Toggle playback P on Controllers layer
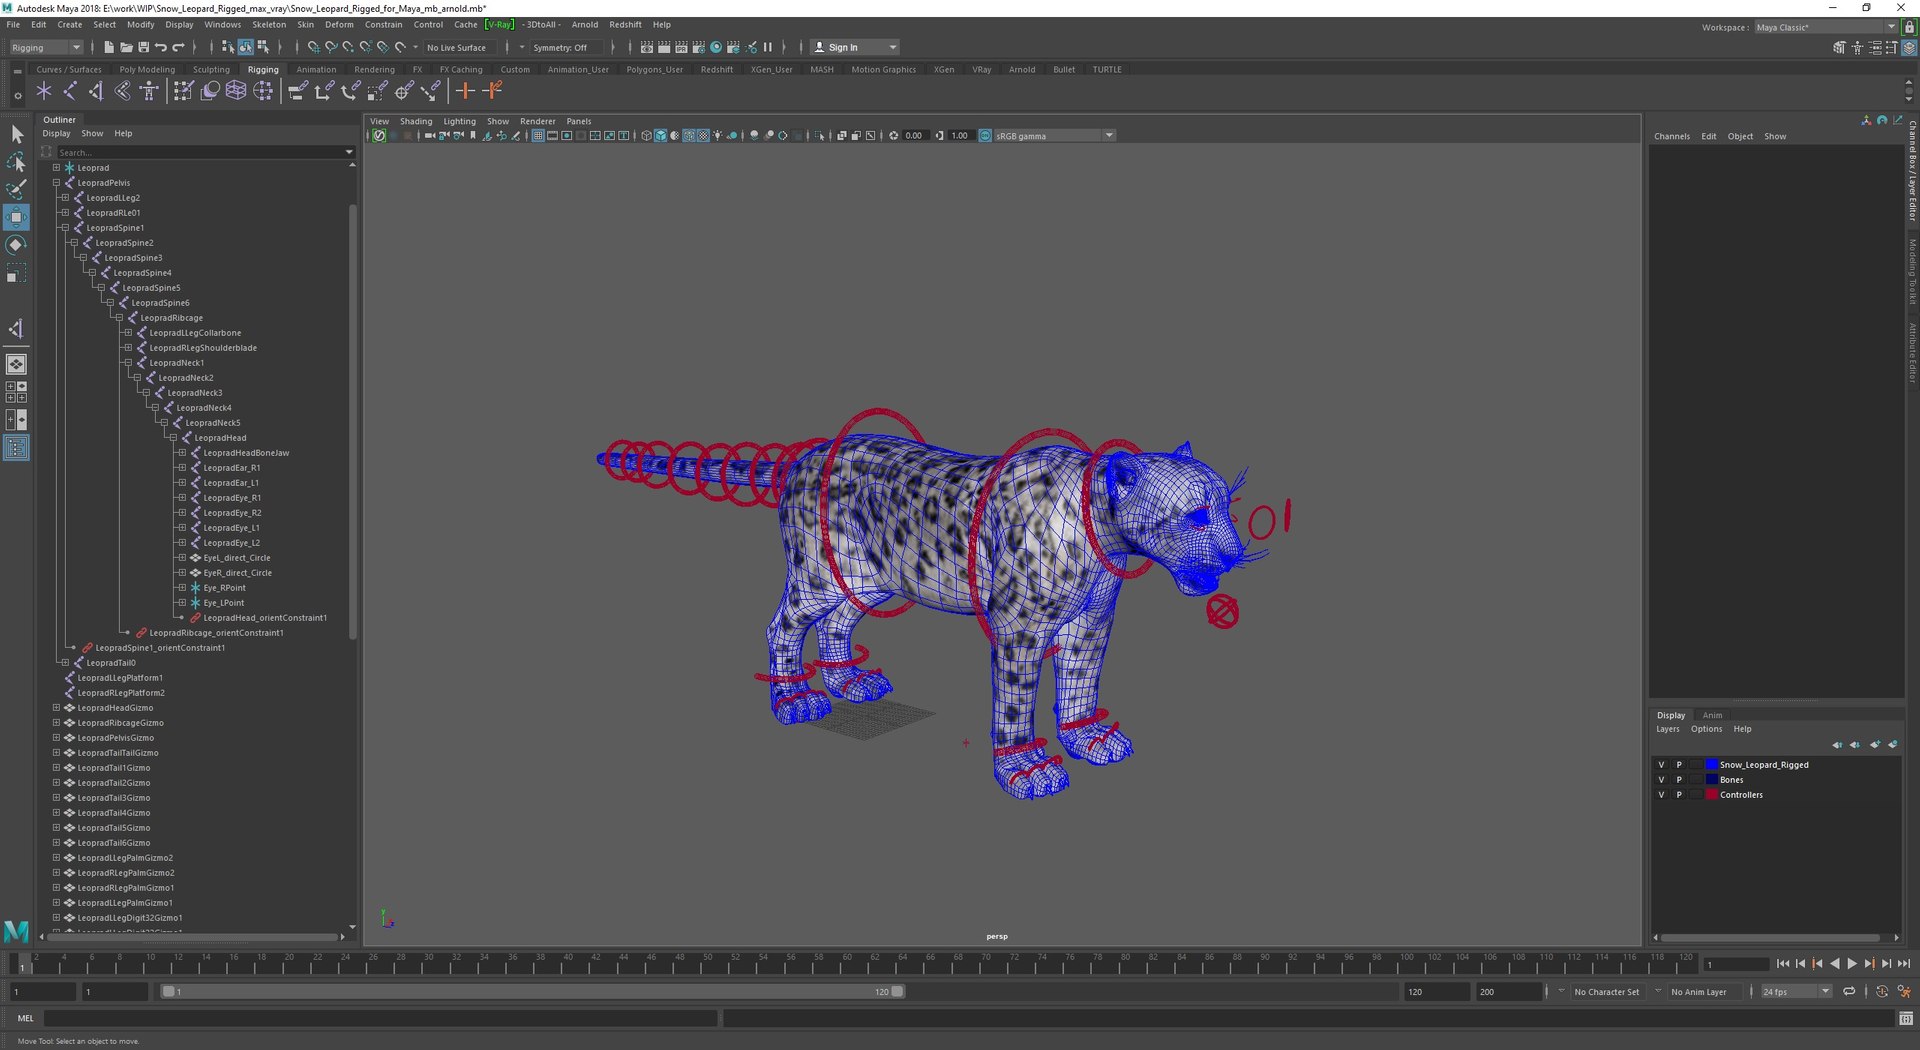The height and width of the screenshot is (1050, 1920). 1679,795
